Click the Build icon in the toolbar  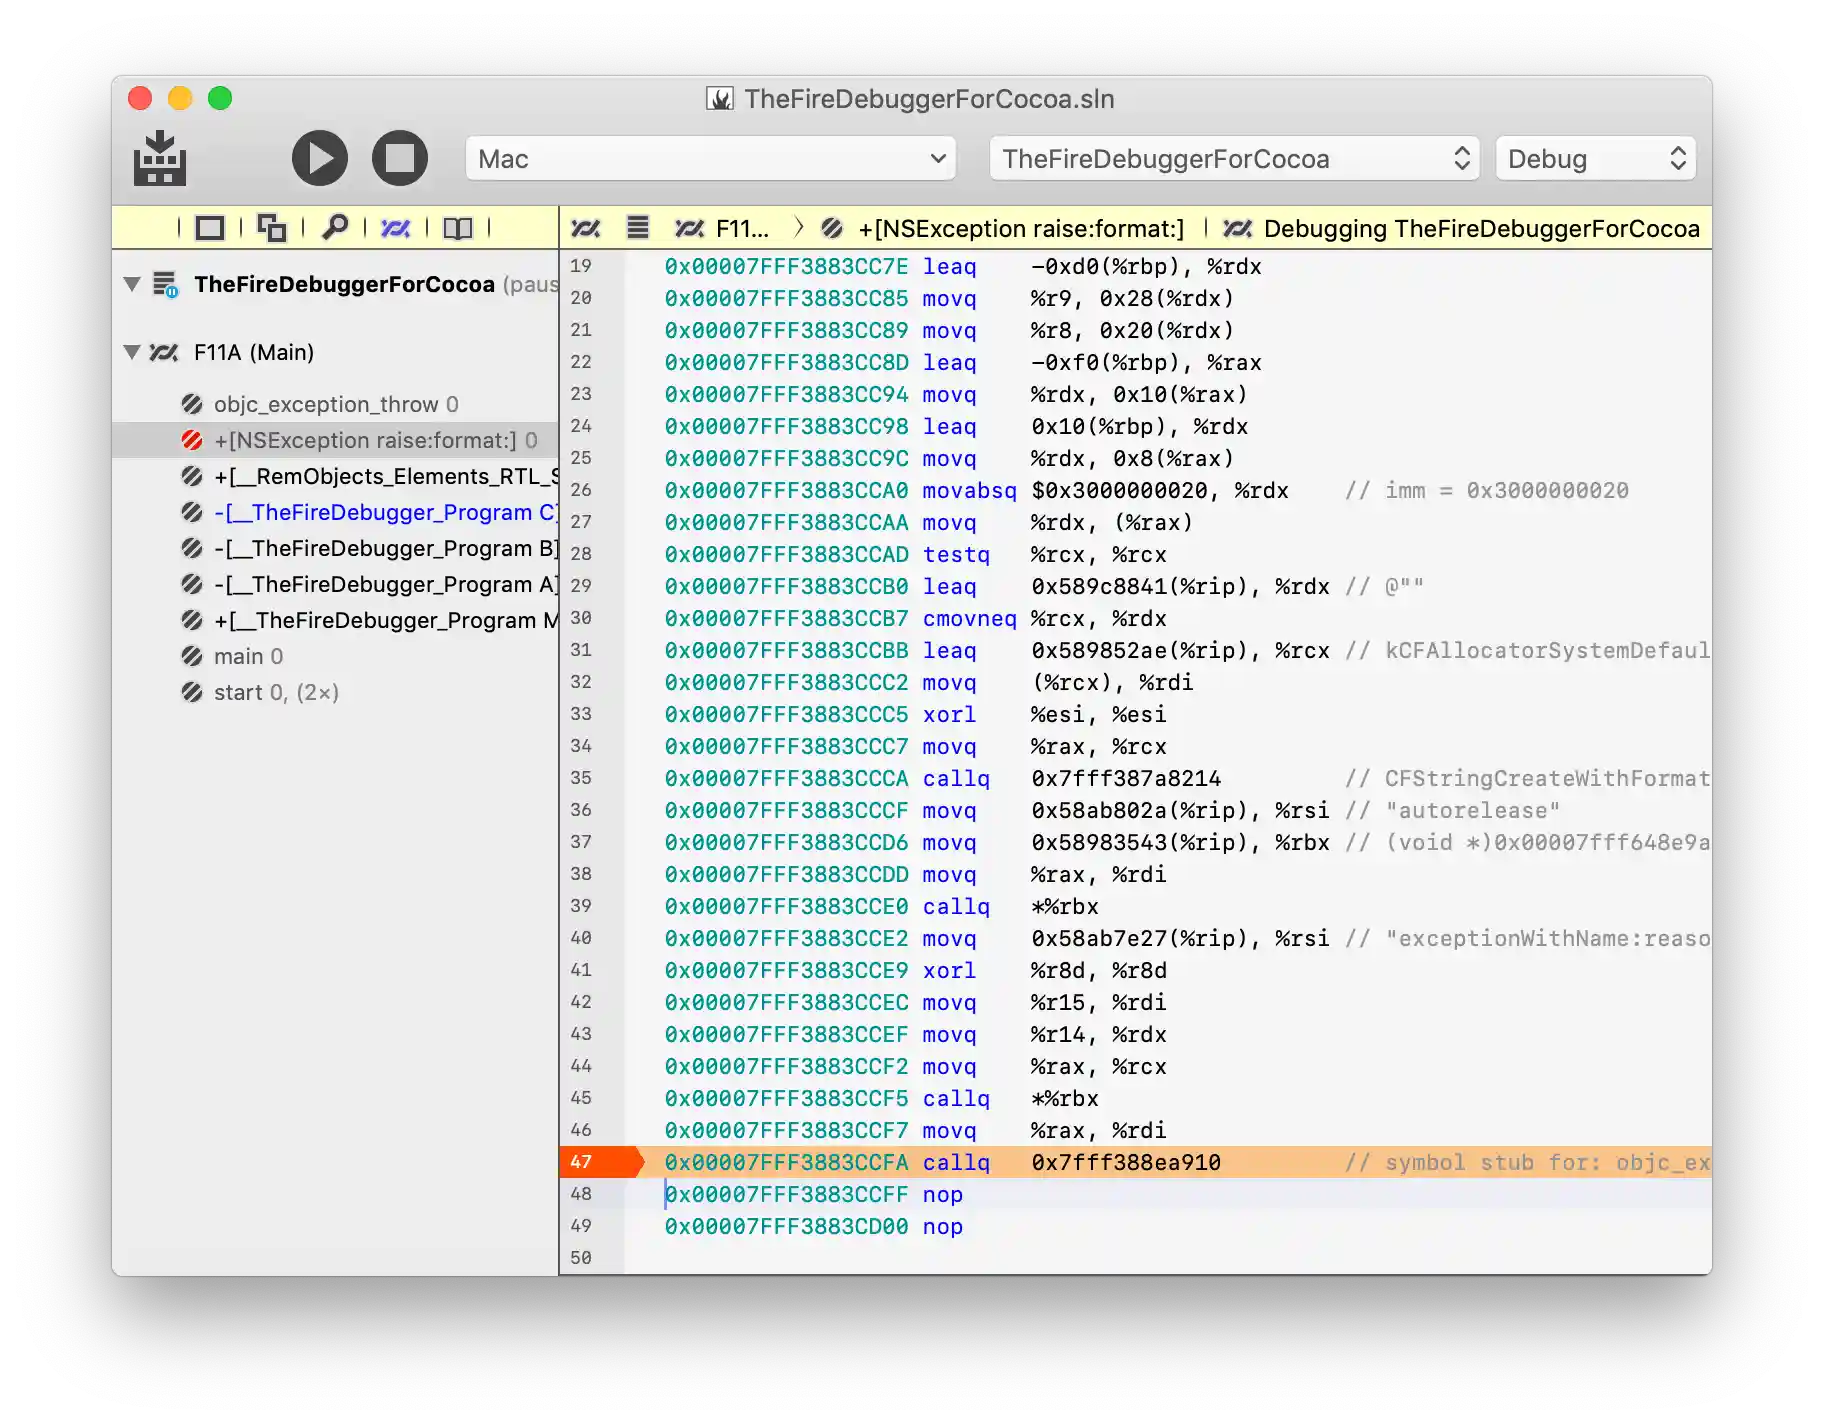tap(160, 159)
